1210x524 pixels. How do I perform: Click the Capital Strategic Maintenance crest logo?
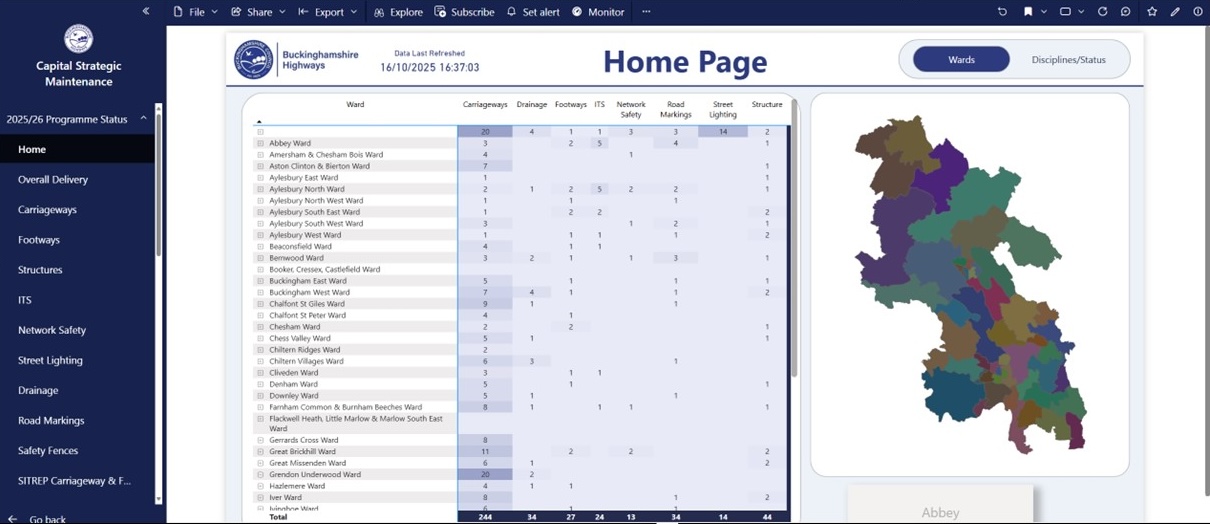78,39
